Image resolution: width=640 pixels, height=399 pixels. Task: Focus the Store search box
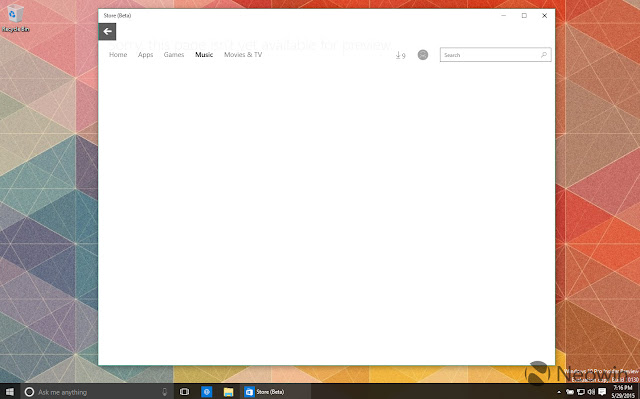496,55
